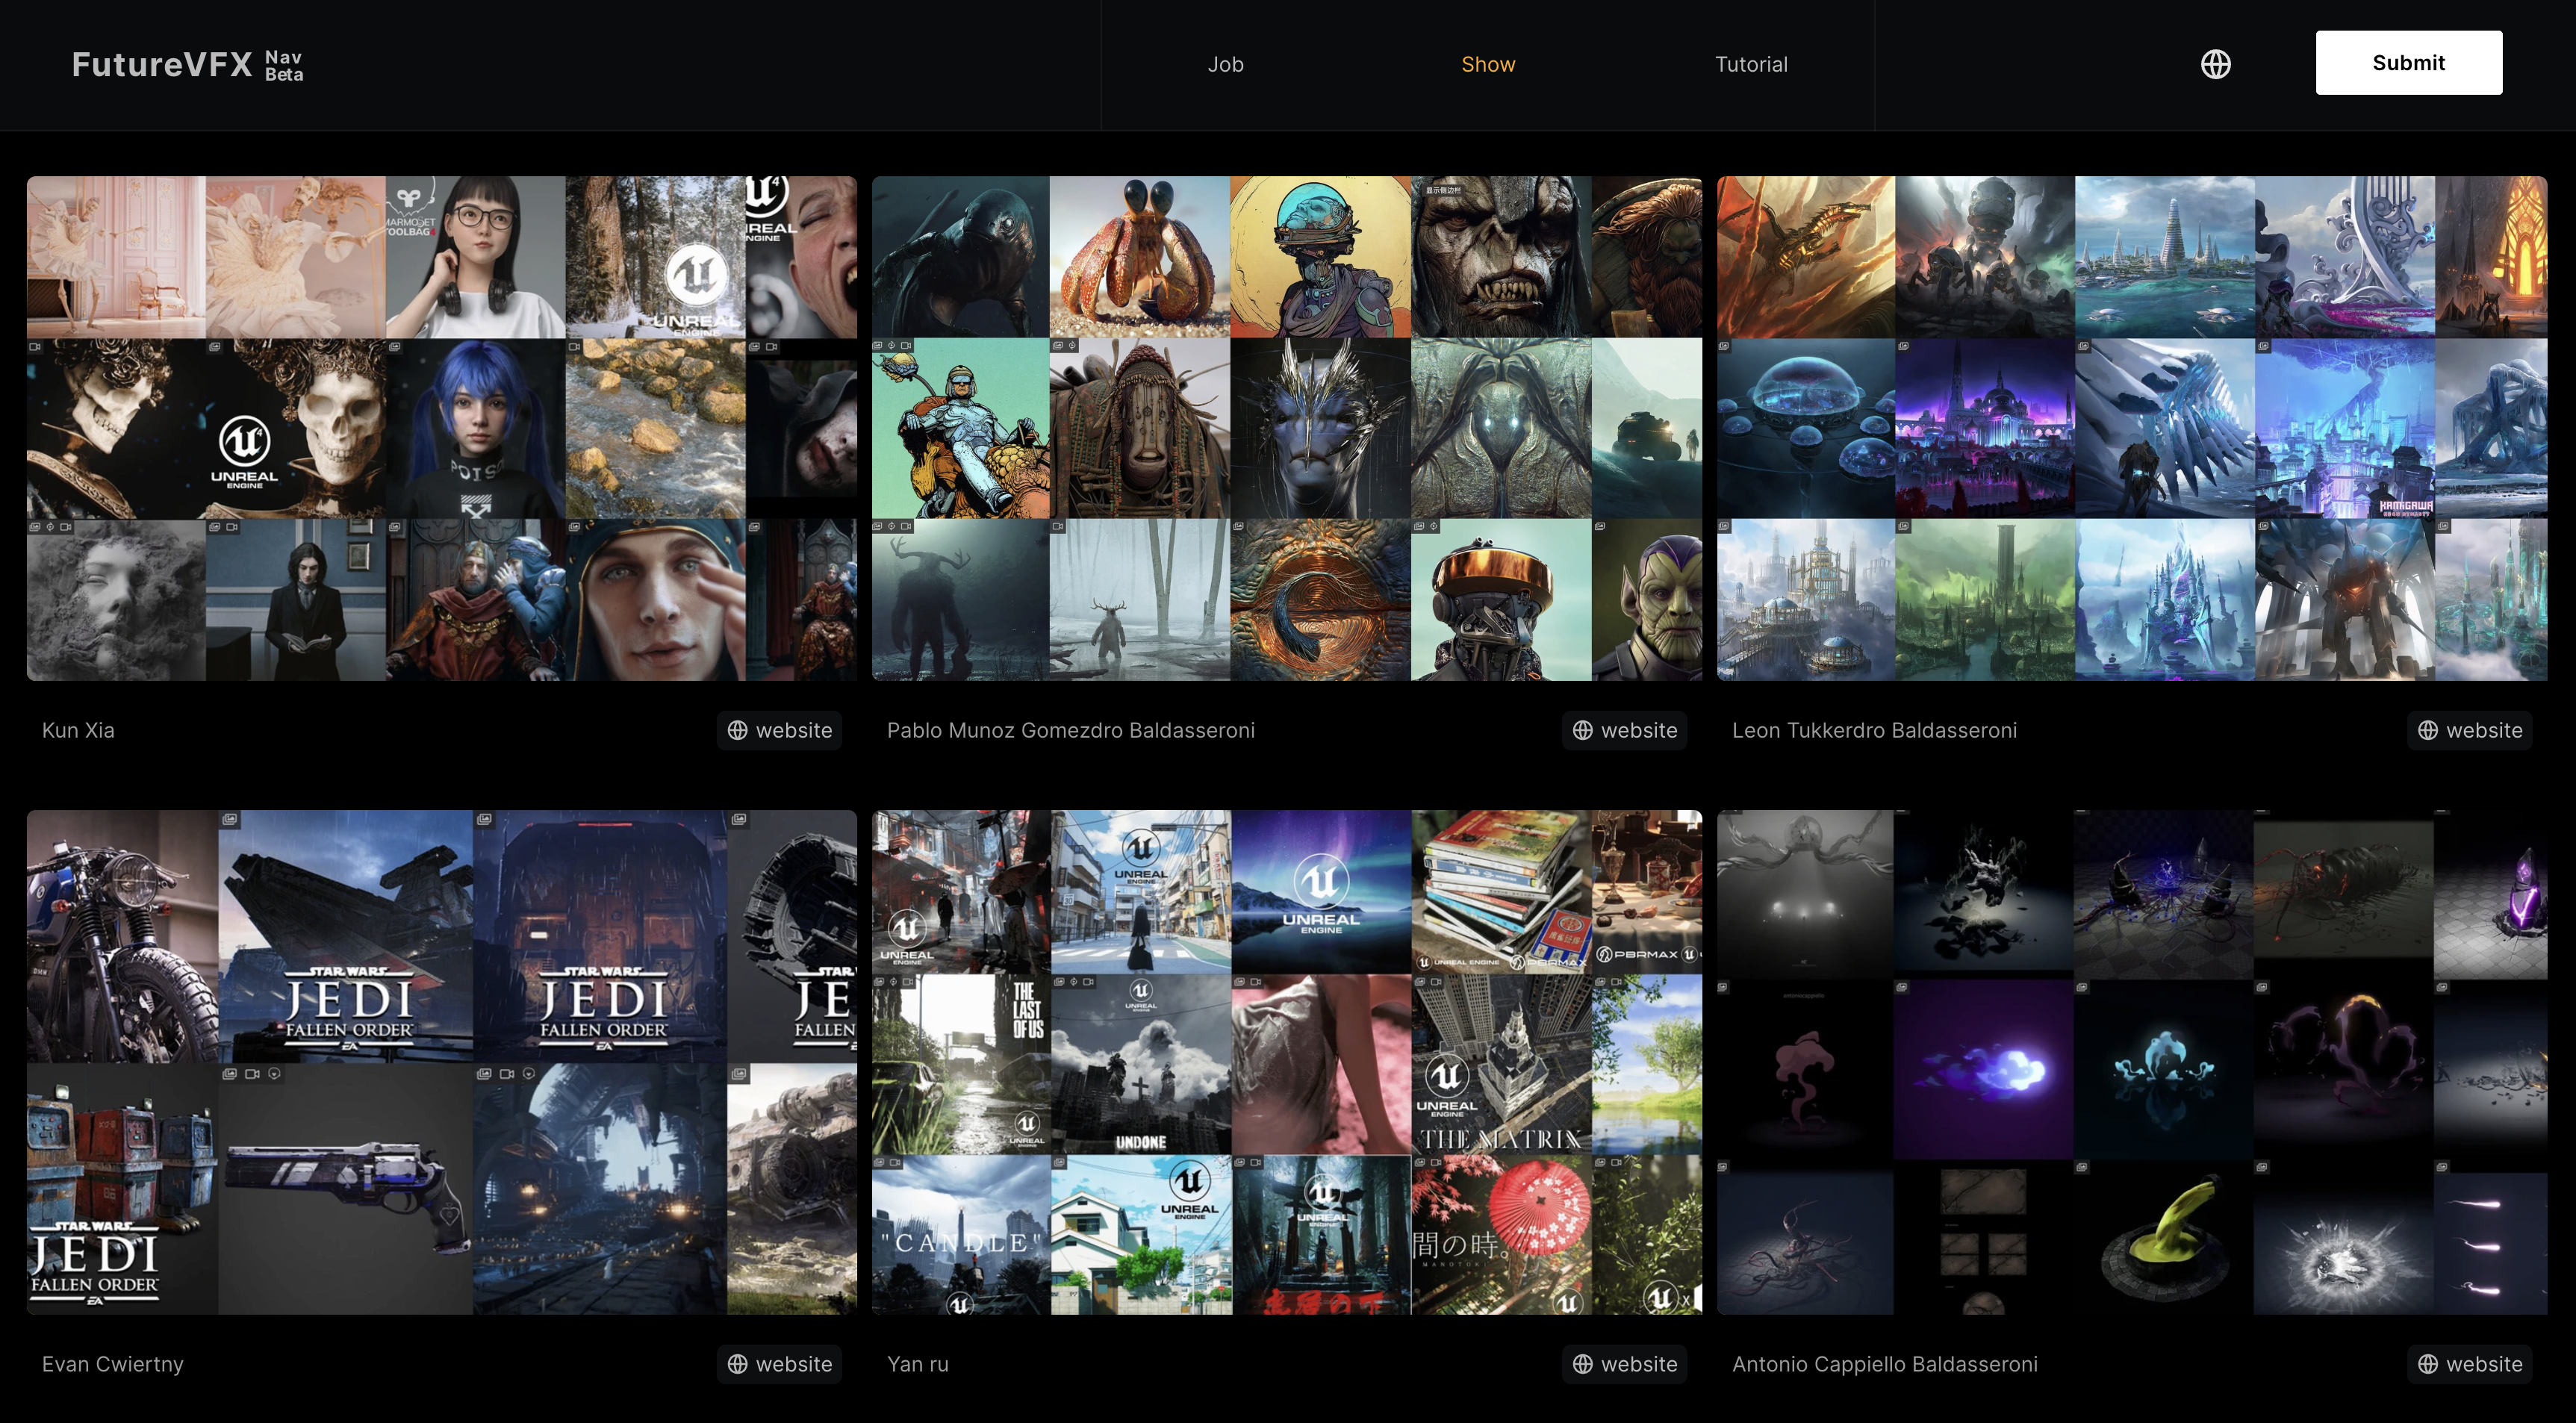
Task: Open the Job navigation tab
Action: tap(1225, 64)
